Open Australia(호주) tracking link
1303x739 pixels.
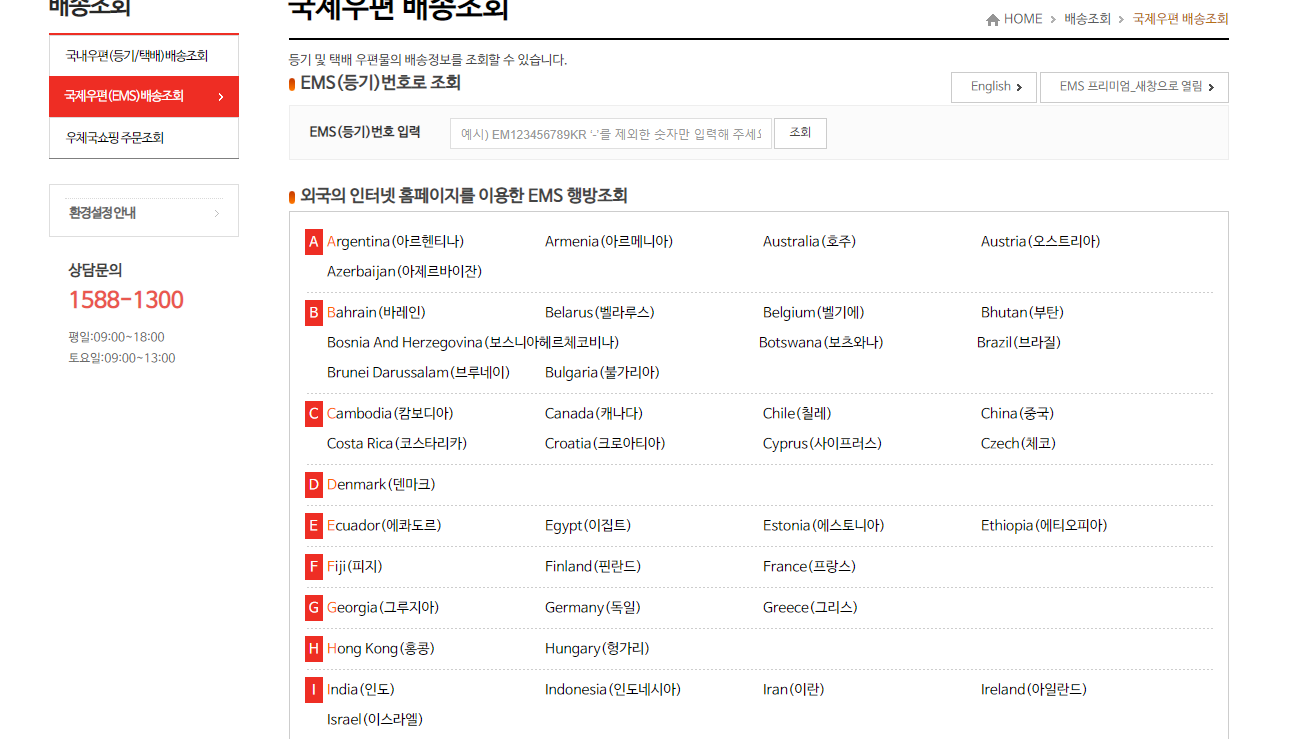point(809,242)
